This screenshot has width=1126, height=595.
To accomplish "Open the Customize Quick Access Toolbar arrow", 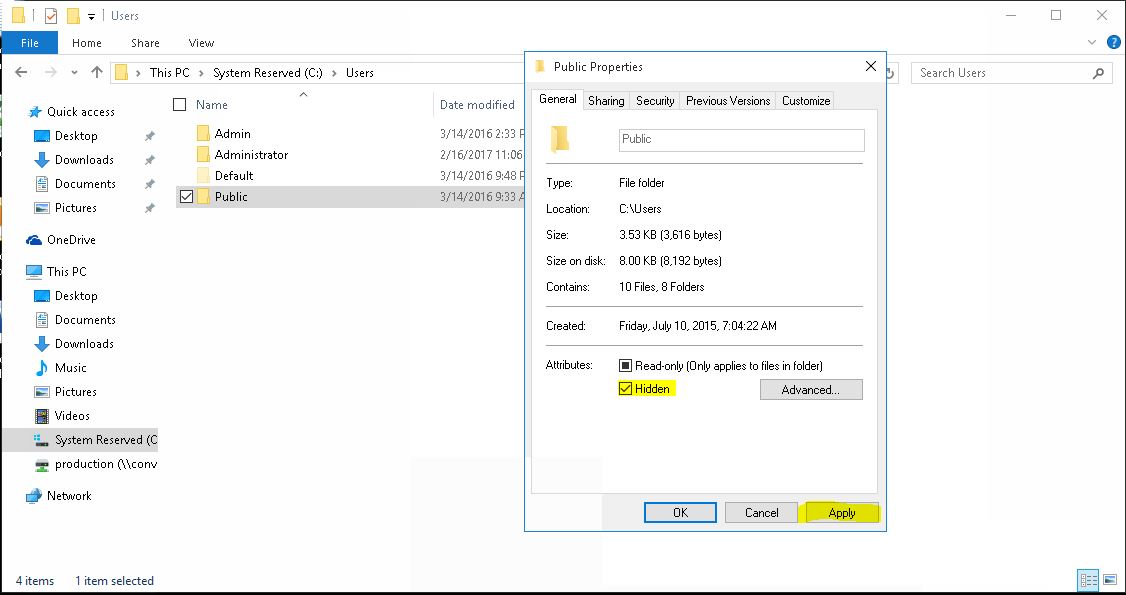I will point(91,16).
